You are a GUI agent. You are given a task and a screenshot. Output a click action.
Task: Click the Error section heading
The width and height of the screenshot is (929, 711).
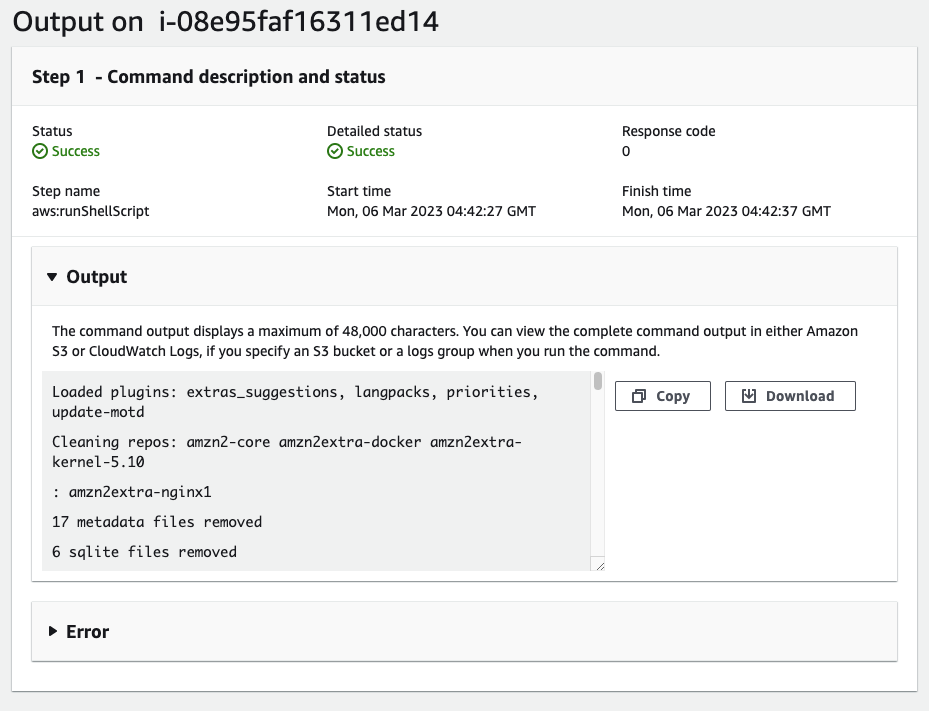coord(88,632)
